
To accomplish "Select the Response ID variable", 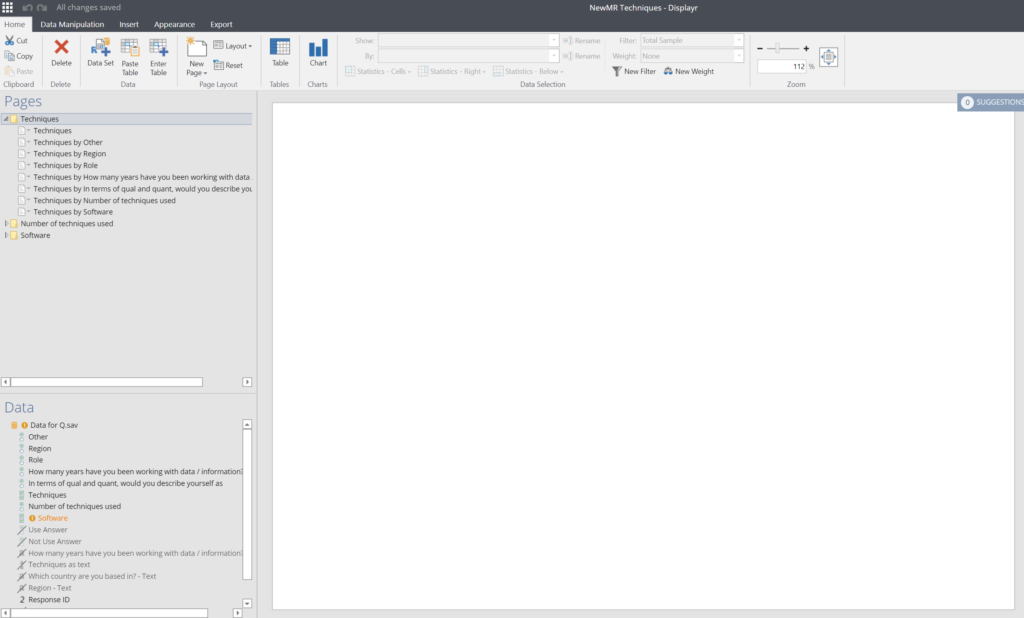I will coord(48,600).
